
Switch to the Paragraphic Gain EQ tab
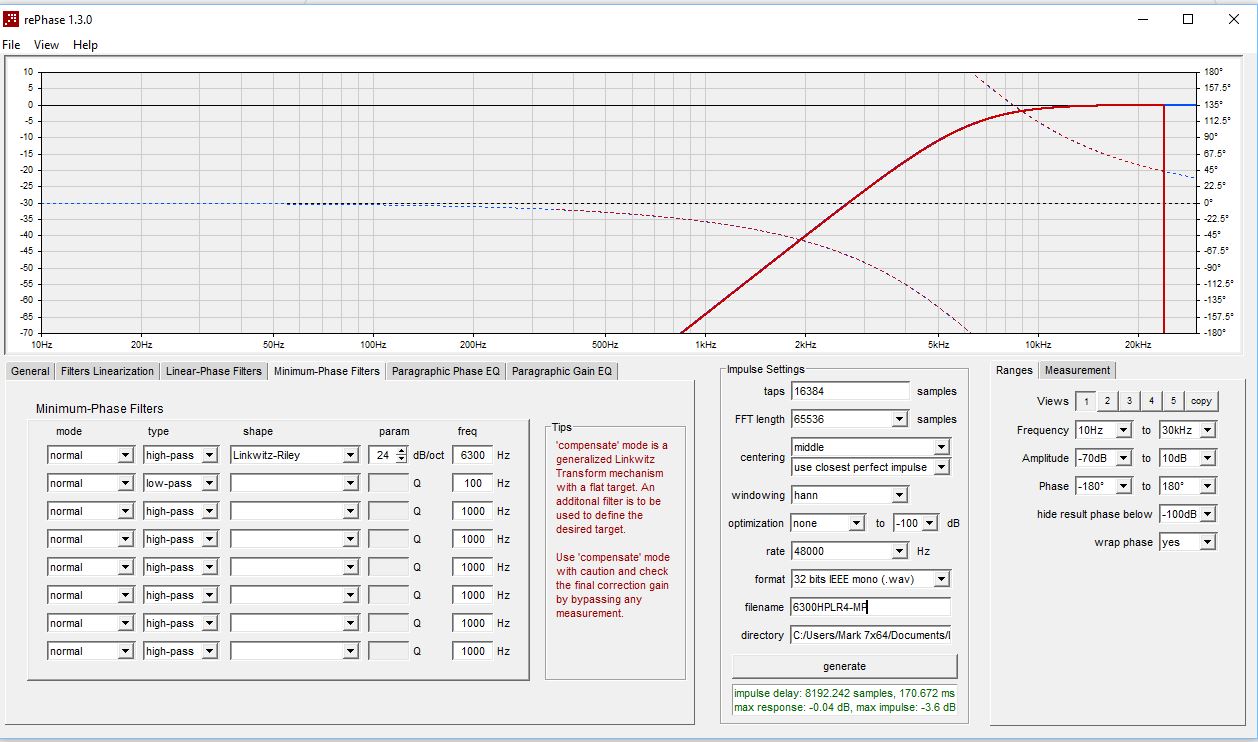562,371
